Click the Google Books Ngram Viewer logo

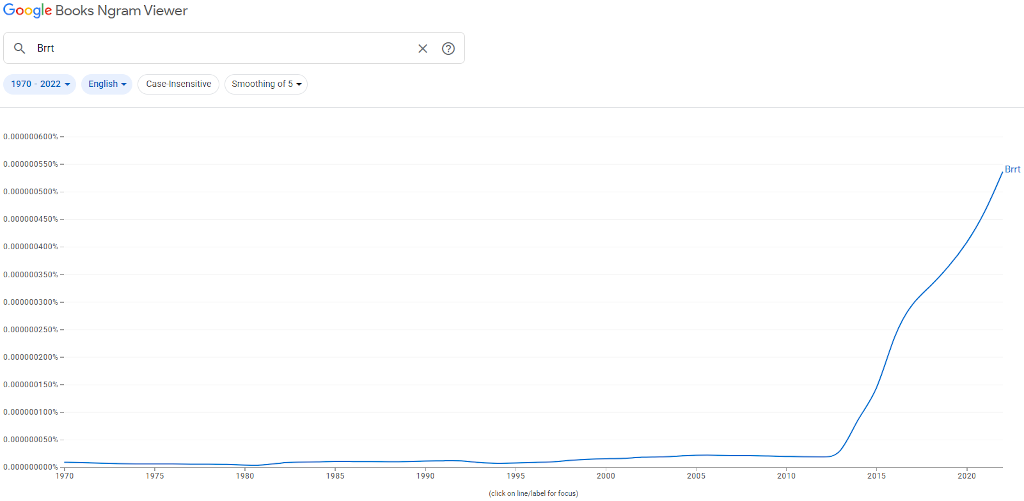coord(95,11)
